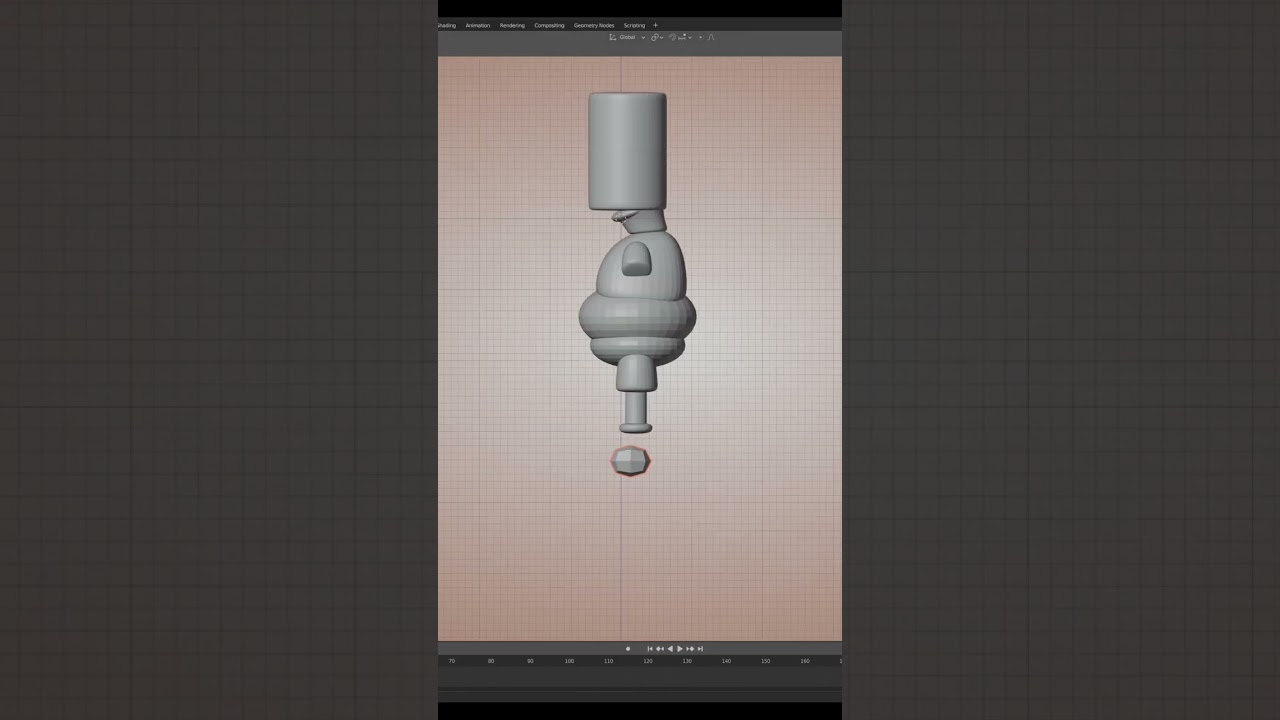Select the tall cylinder object in the viewport
The image size is (1280, 720).
[627, 151]
